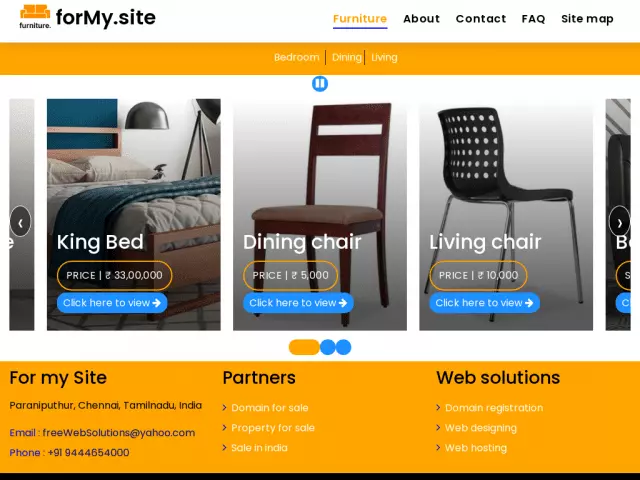
Task: Click here to view Dining chair
Action: point(298,303)
